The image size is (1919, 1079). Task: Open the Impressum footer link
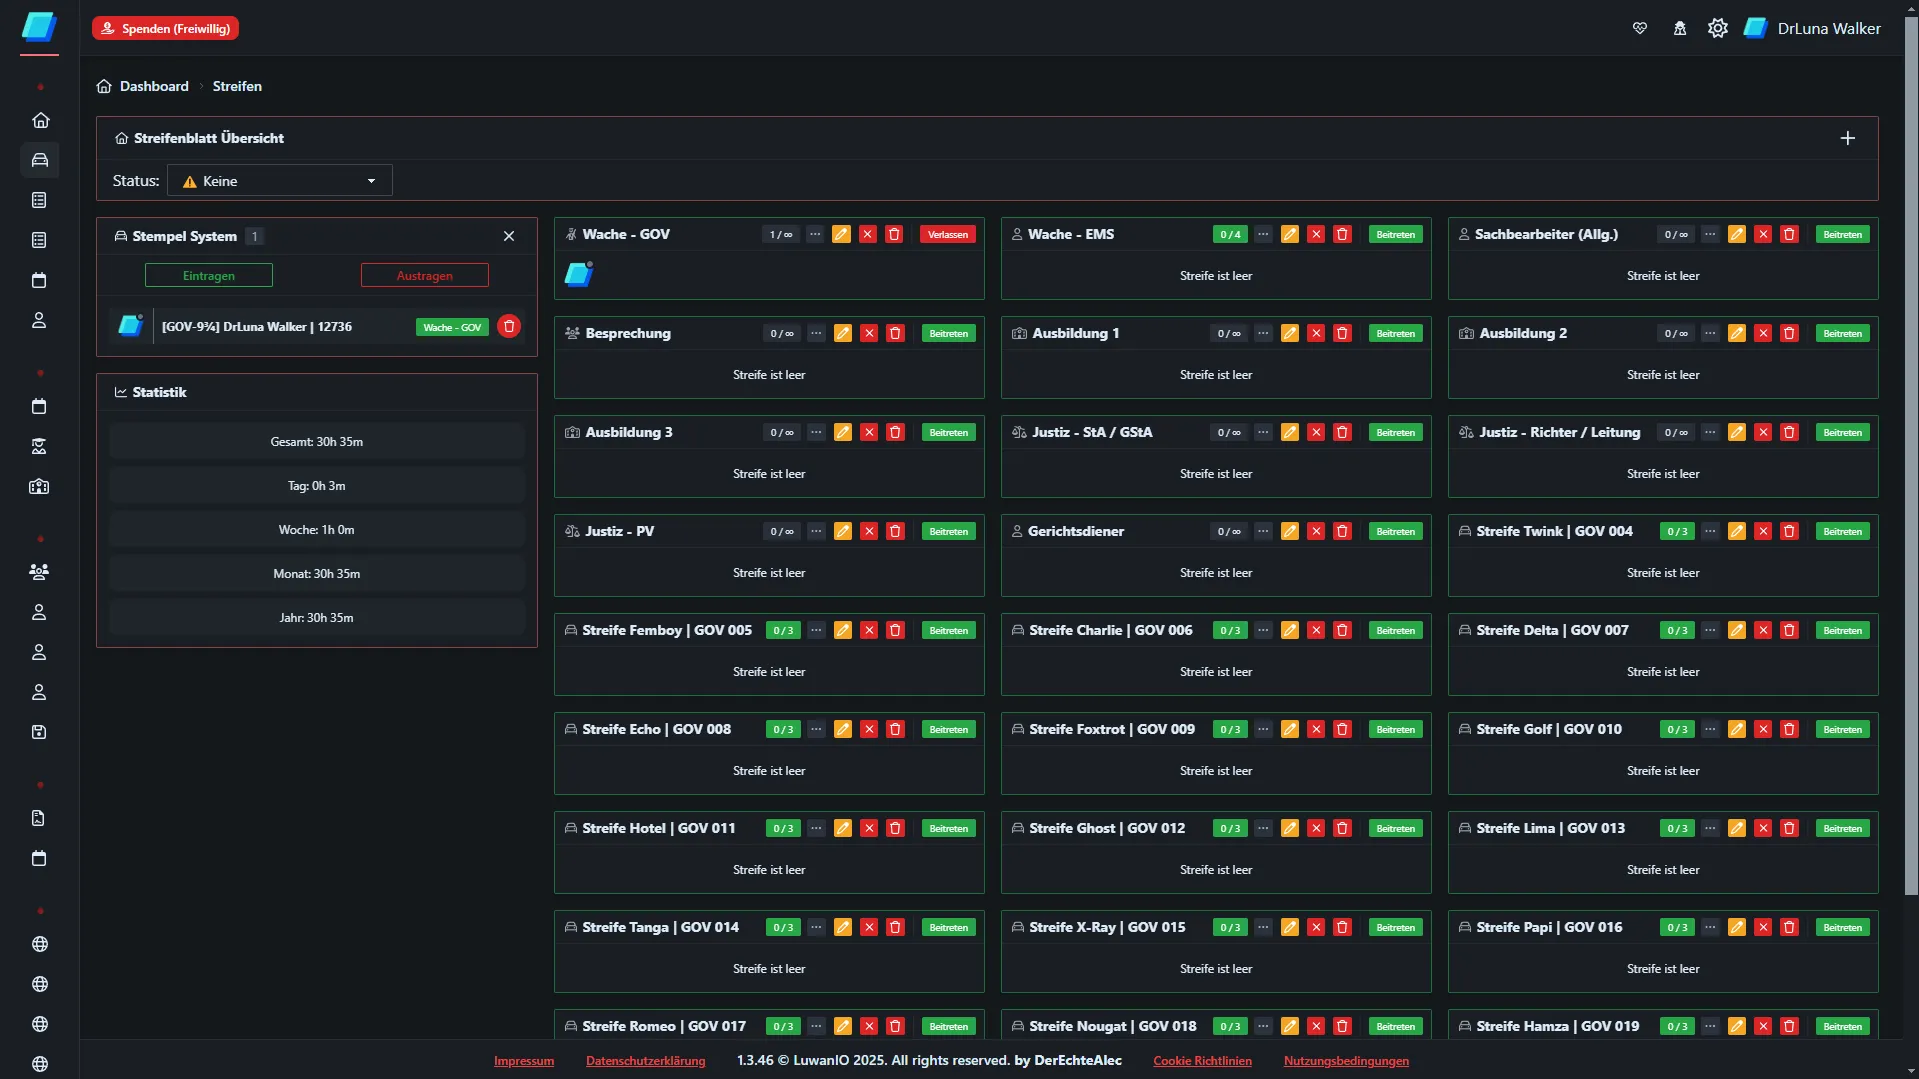(x=523, y=1061)
